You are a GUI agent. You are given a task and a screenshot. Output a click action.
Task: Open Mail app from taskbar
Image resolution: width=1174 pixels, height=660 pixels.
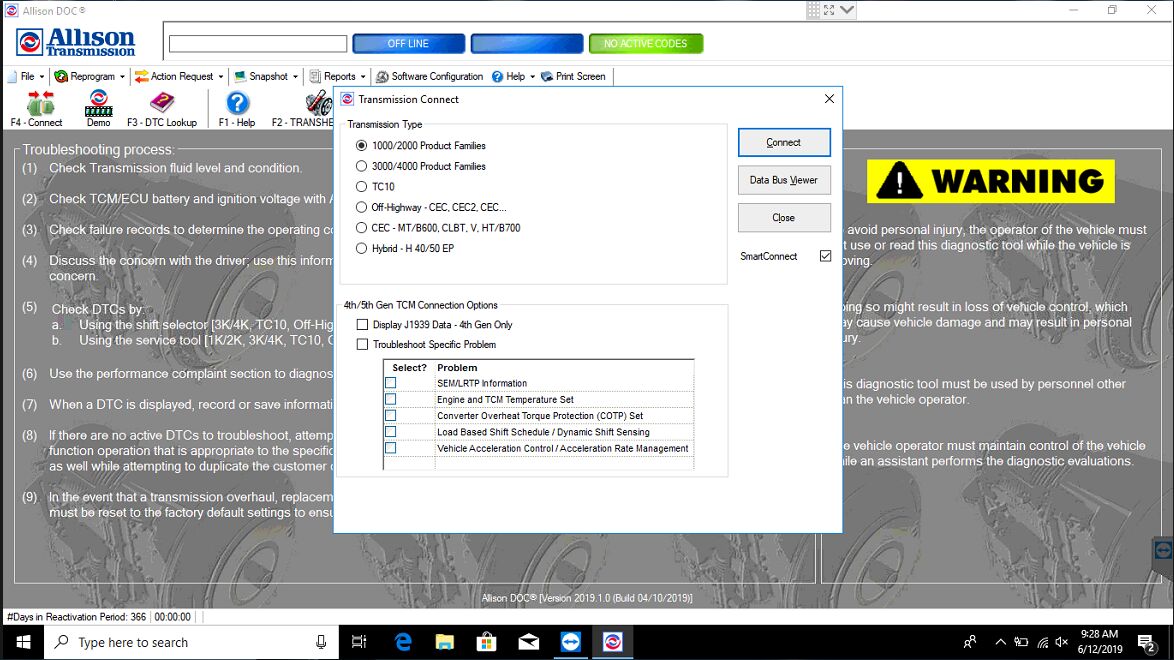[x=529, y=642]
